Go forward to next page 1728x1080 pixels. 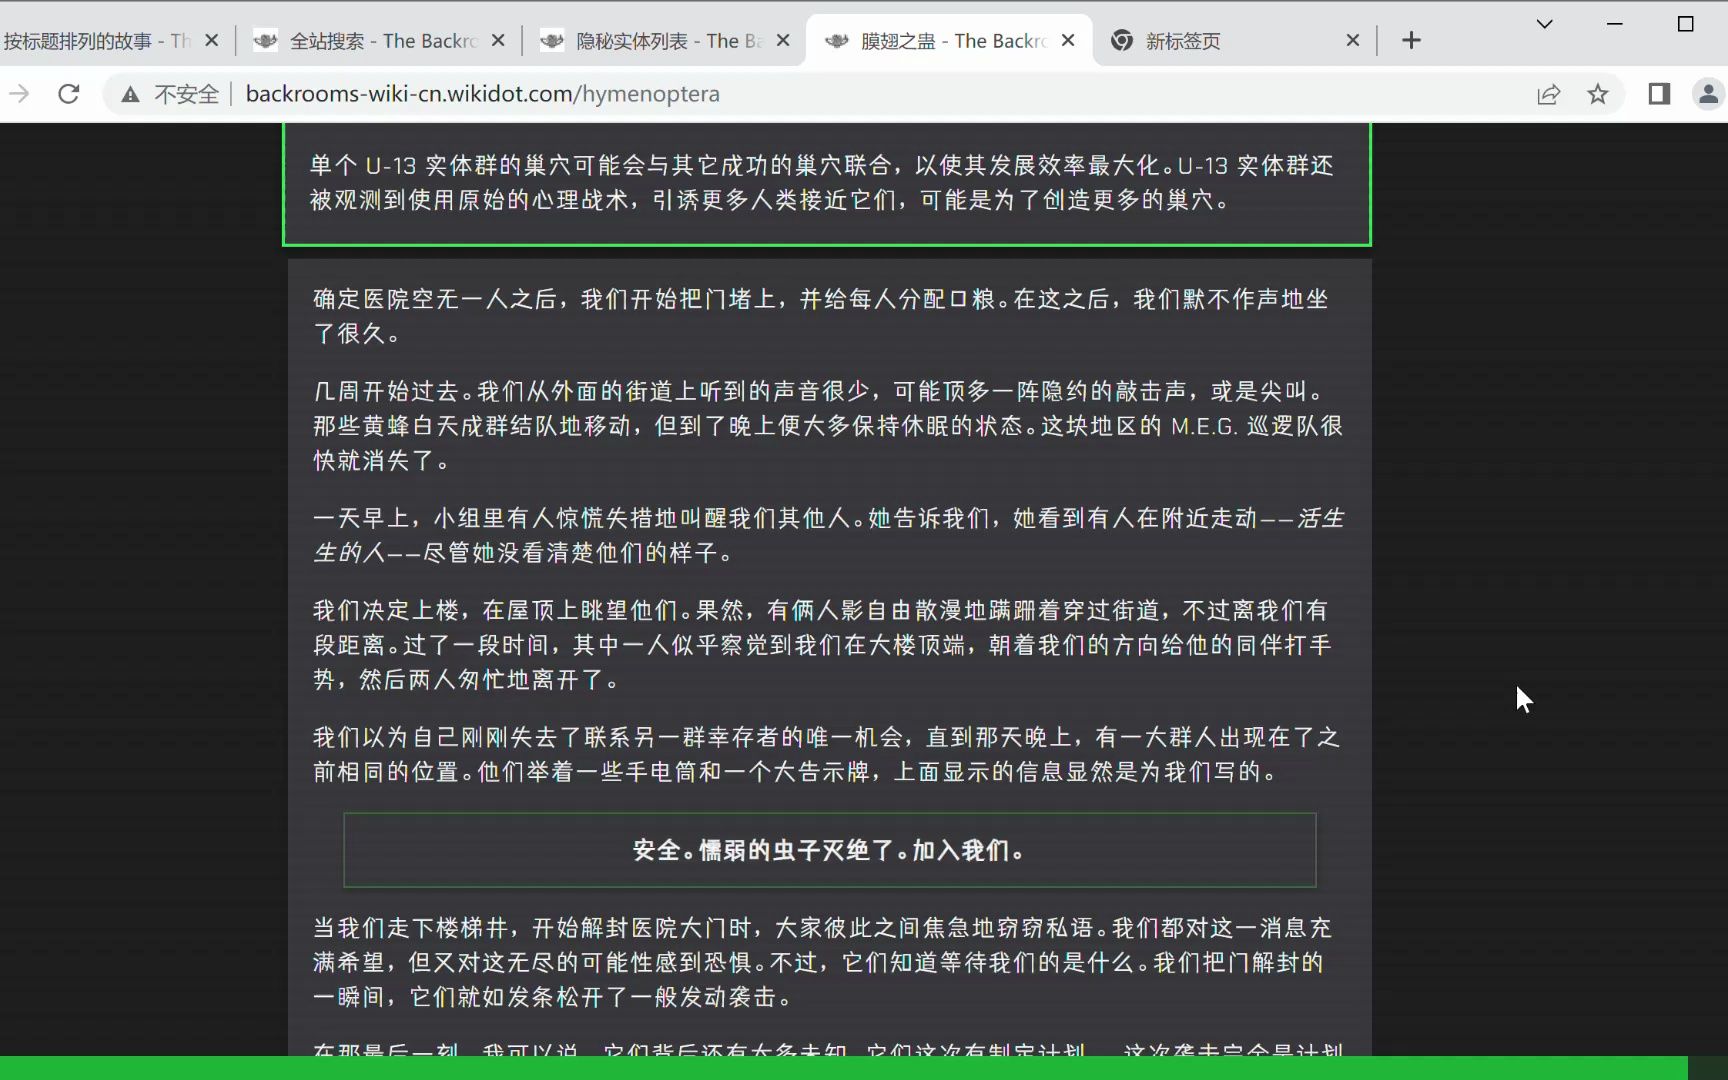coord(19,94)
